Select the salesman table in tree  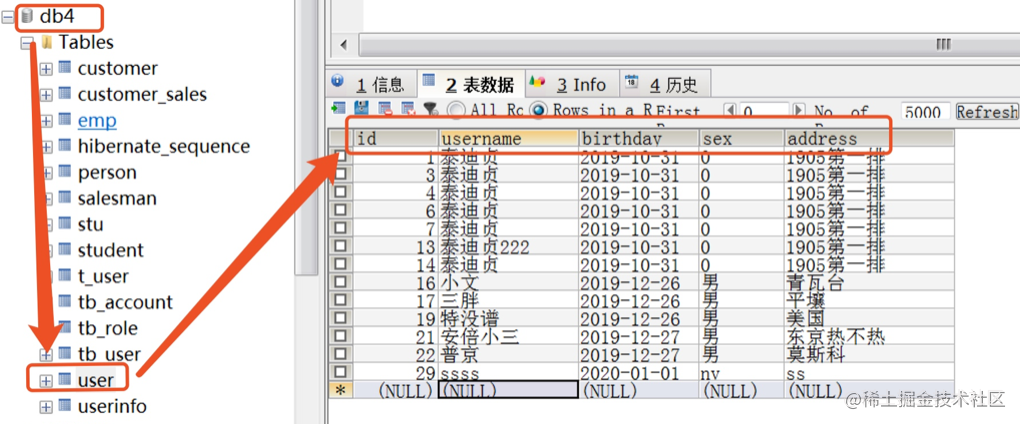pos(117,198)
